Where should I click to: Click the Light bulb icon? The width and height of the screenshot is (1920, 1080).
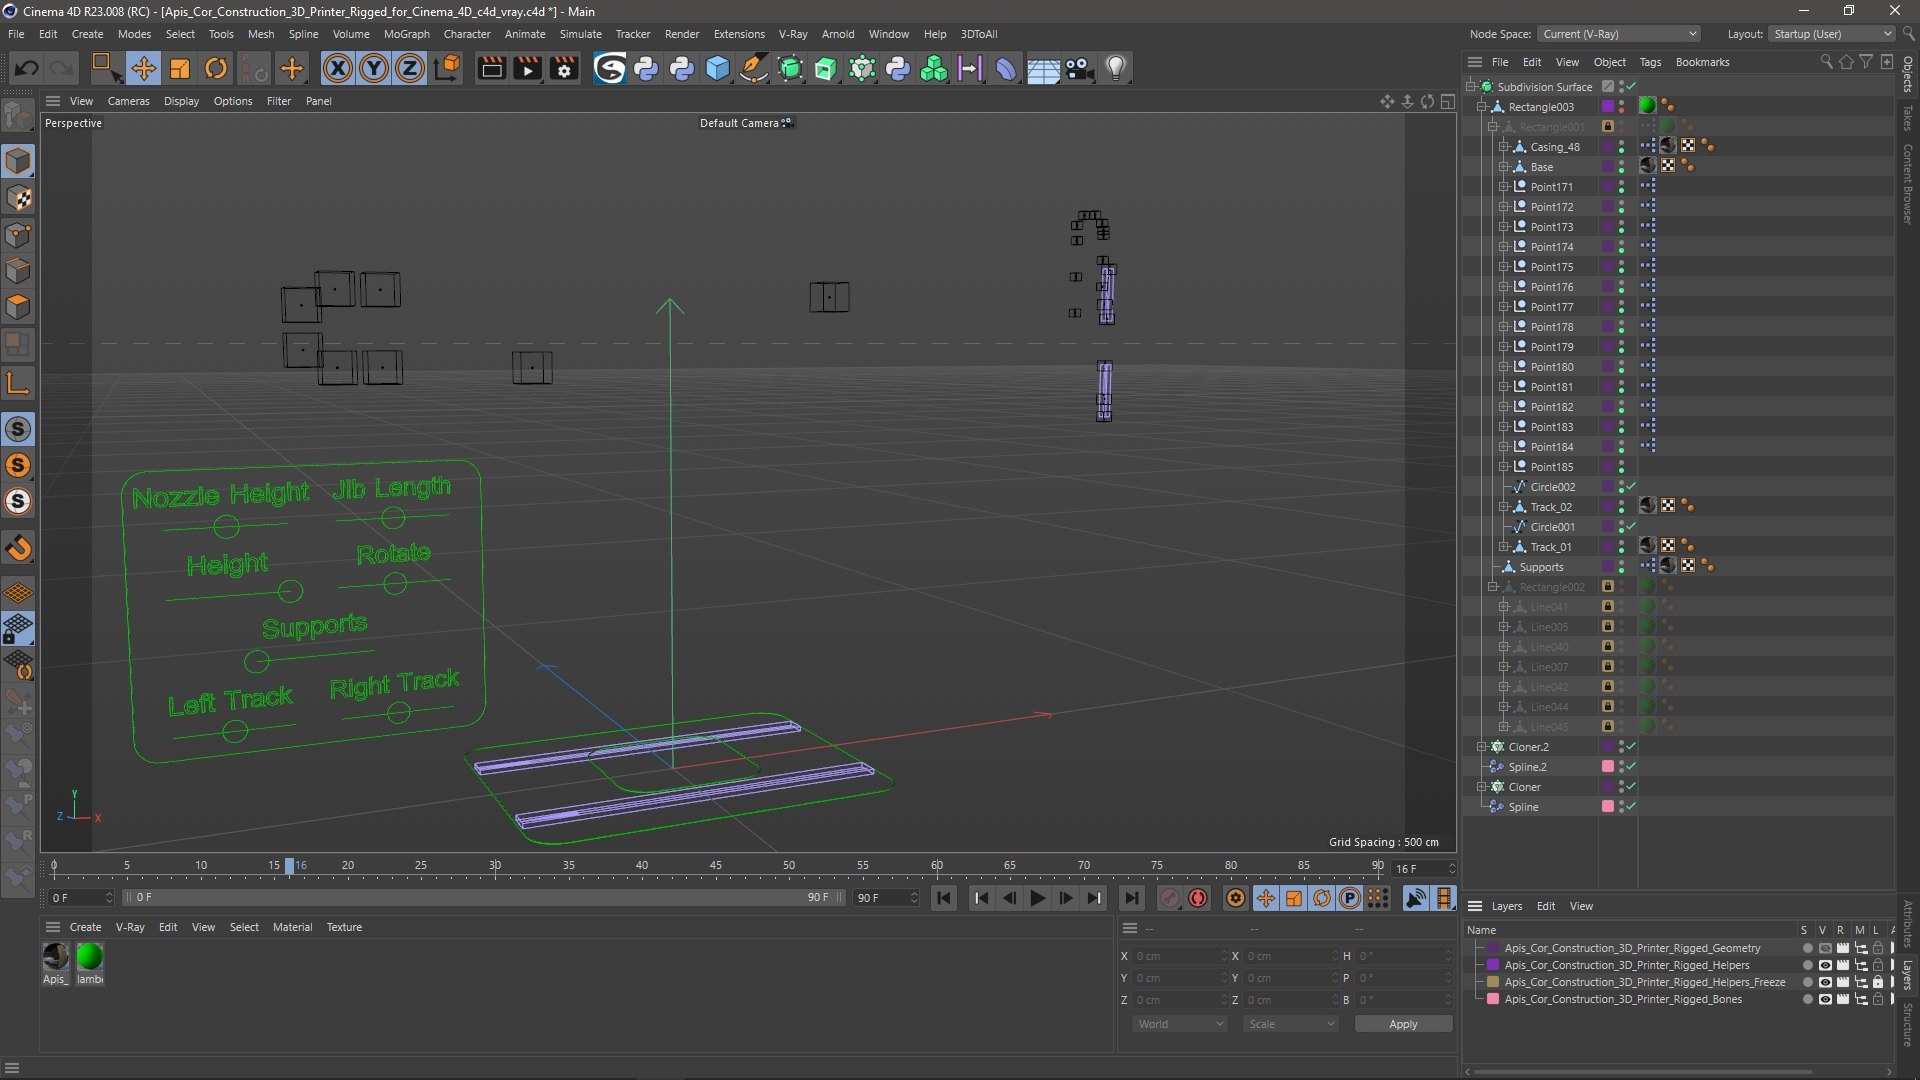pos(1116,68)
